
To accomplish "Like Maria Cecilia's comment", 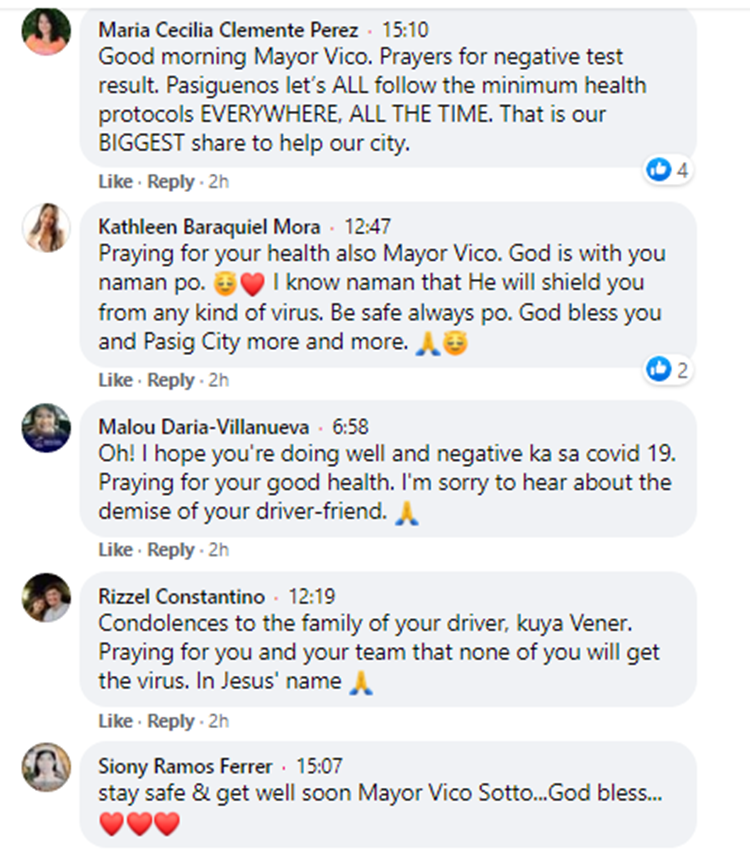I will click(x=115, y=182).
